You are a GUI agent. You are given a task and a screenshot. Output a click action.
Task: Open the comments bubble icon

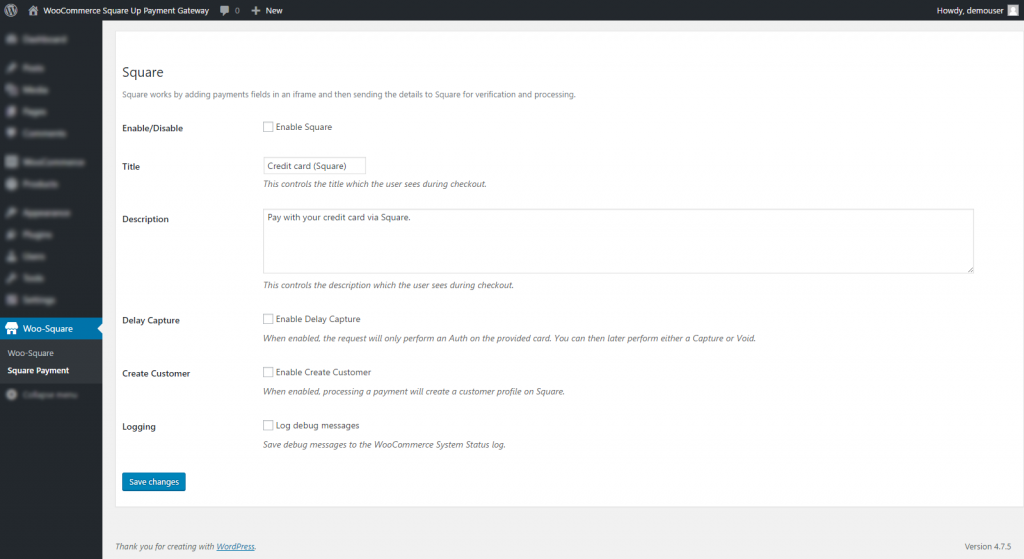pos(224,10)
